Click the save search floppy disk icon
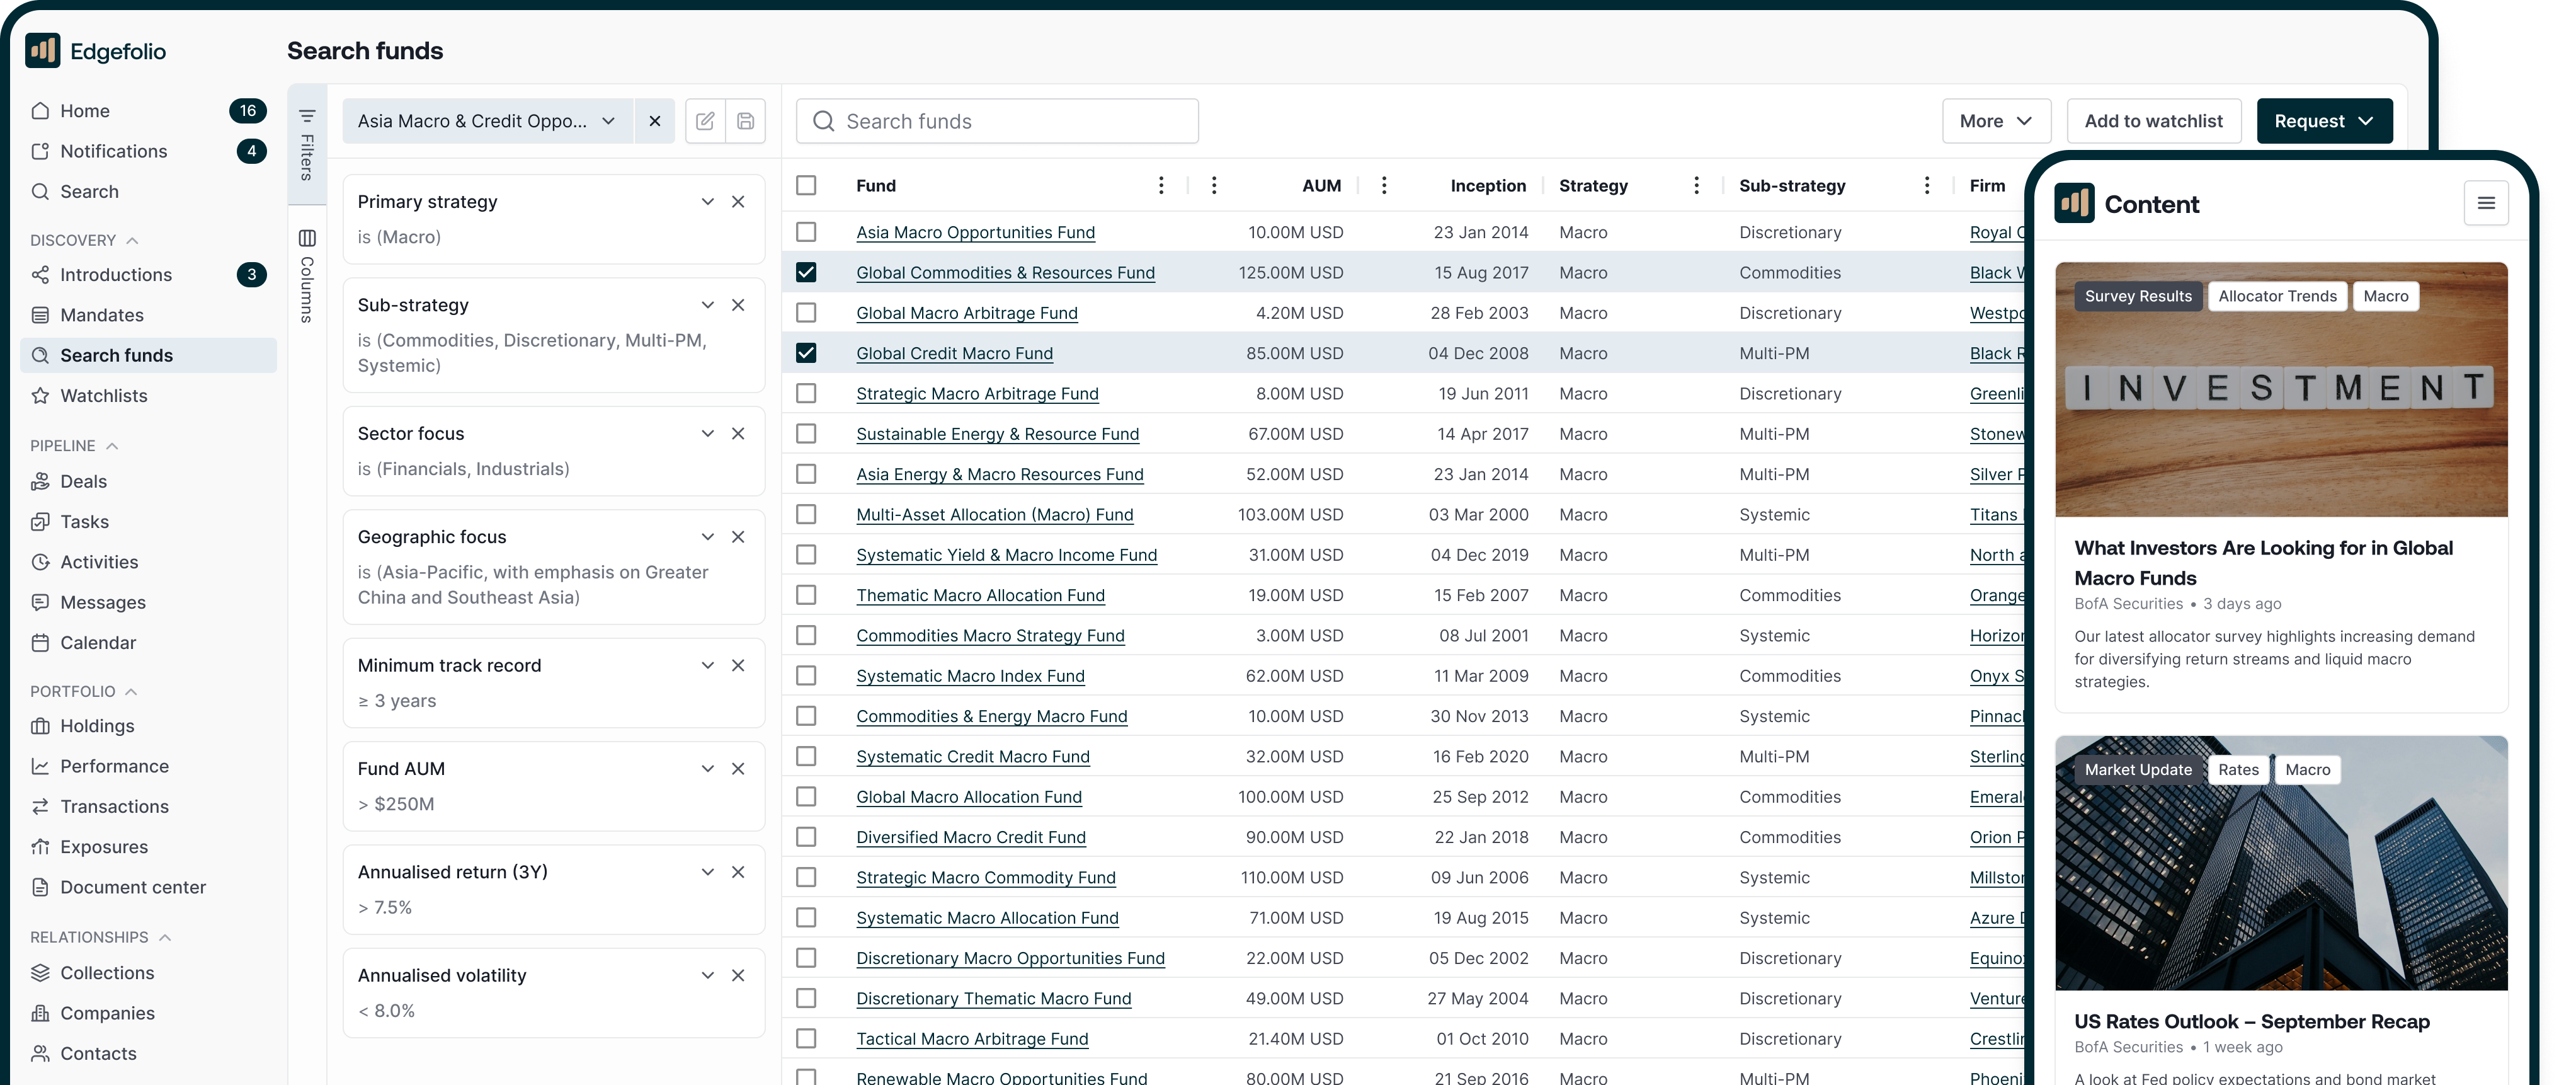Image resolution: width=2576 pixels, height=1085 pixels. click(x=745, y=121)
